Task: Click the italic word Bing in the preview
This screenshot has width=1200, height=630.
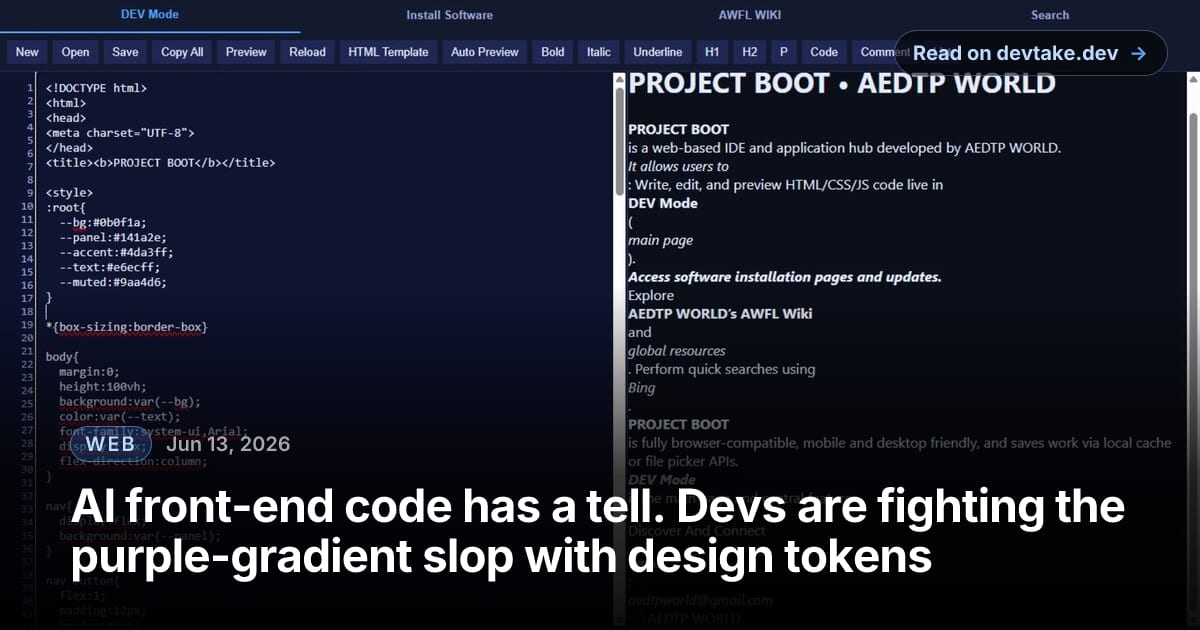Action: pos(642,387)
